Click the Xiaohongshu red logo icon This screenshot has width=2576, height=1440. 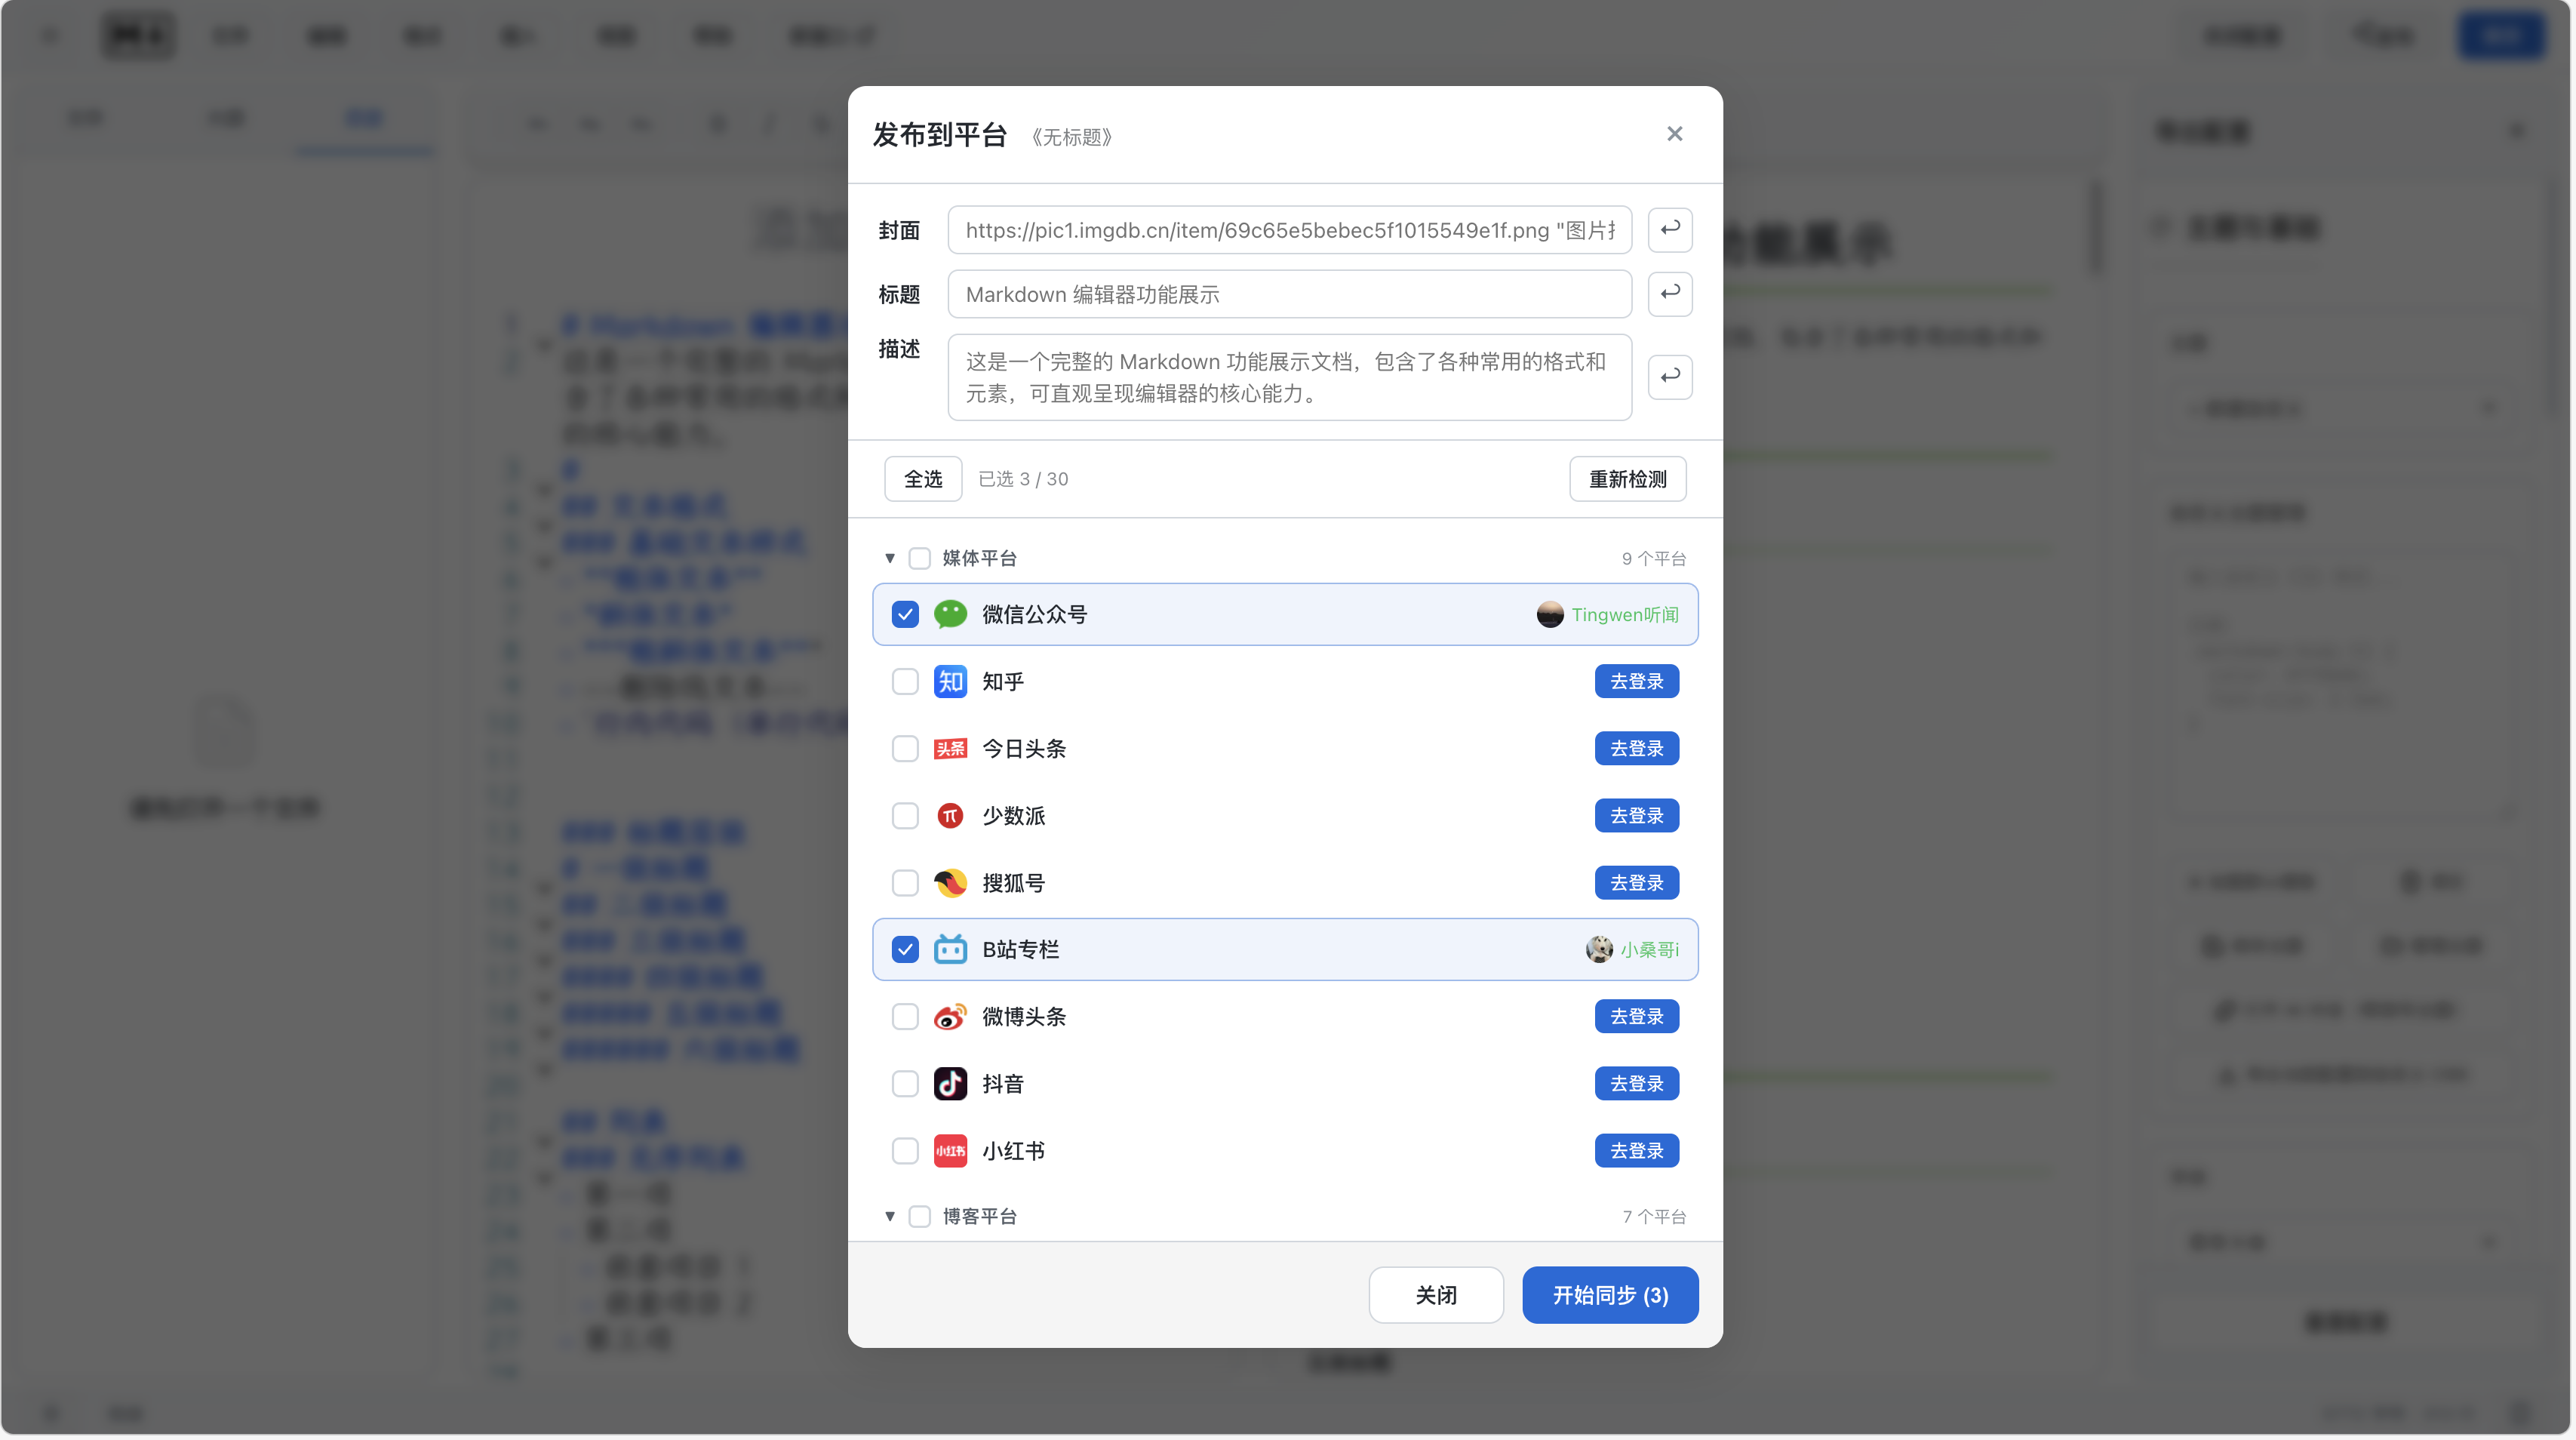(x=949, y=1150)
